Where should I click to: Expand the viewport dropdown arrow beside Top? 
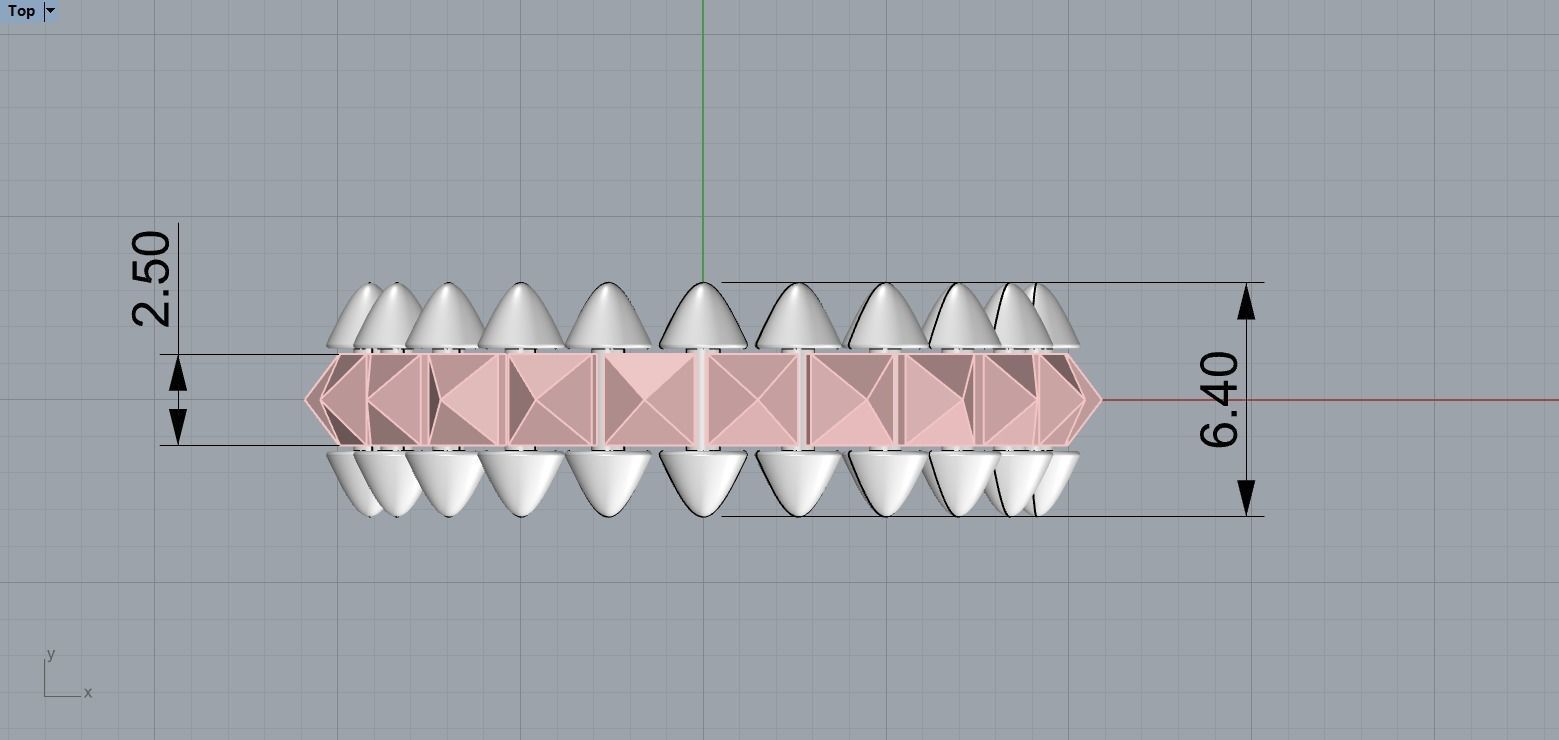pyautogui.click(x=51, y=11)
